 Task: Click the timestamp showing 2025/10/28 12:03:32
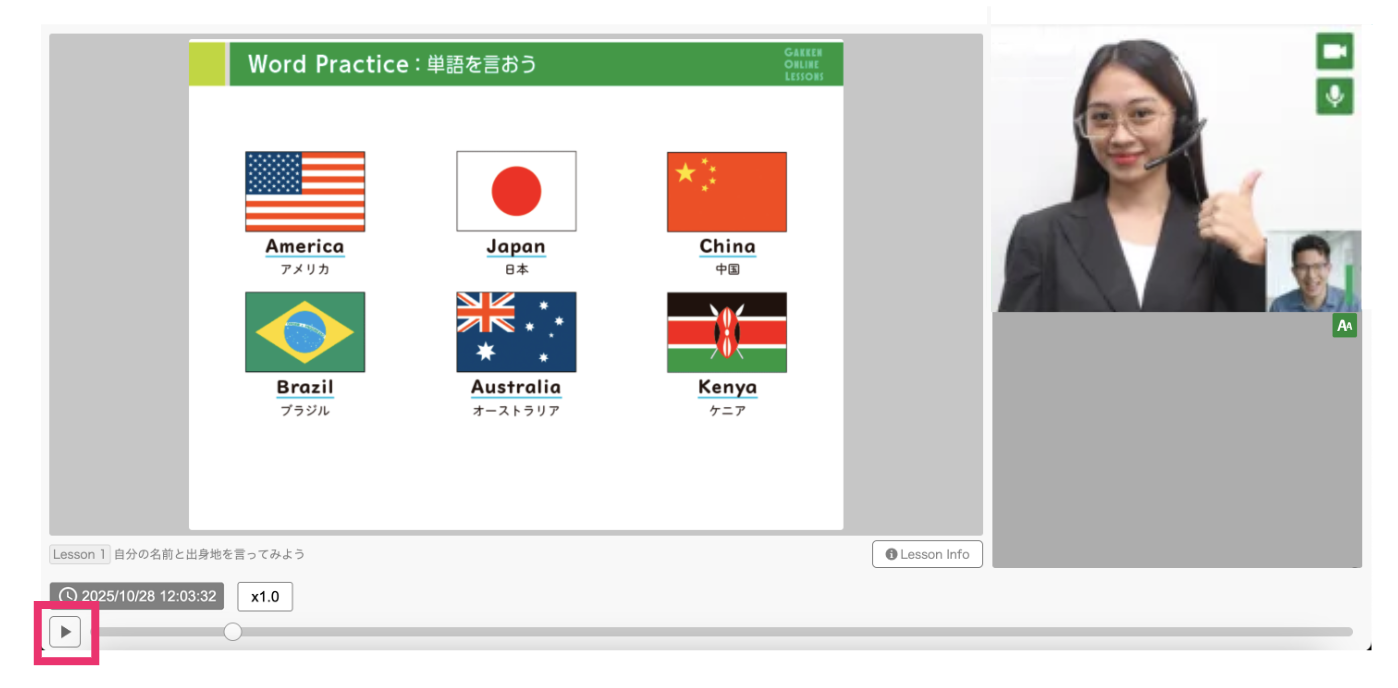coord(137,597)
